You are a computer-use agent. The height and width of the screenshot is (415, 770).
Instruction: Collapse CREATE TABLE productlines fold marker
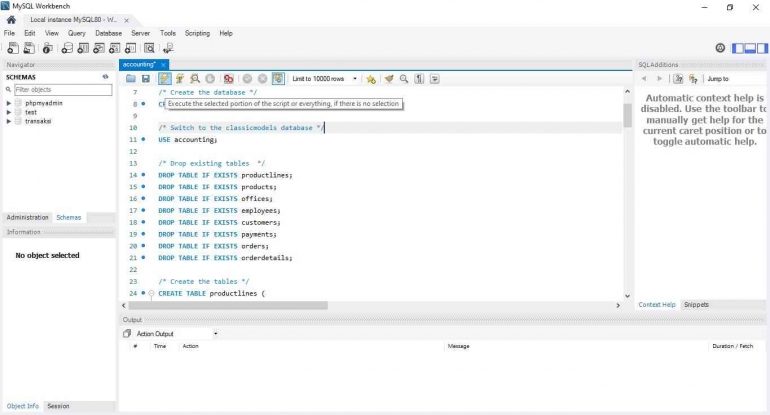point(151,293)
